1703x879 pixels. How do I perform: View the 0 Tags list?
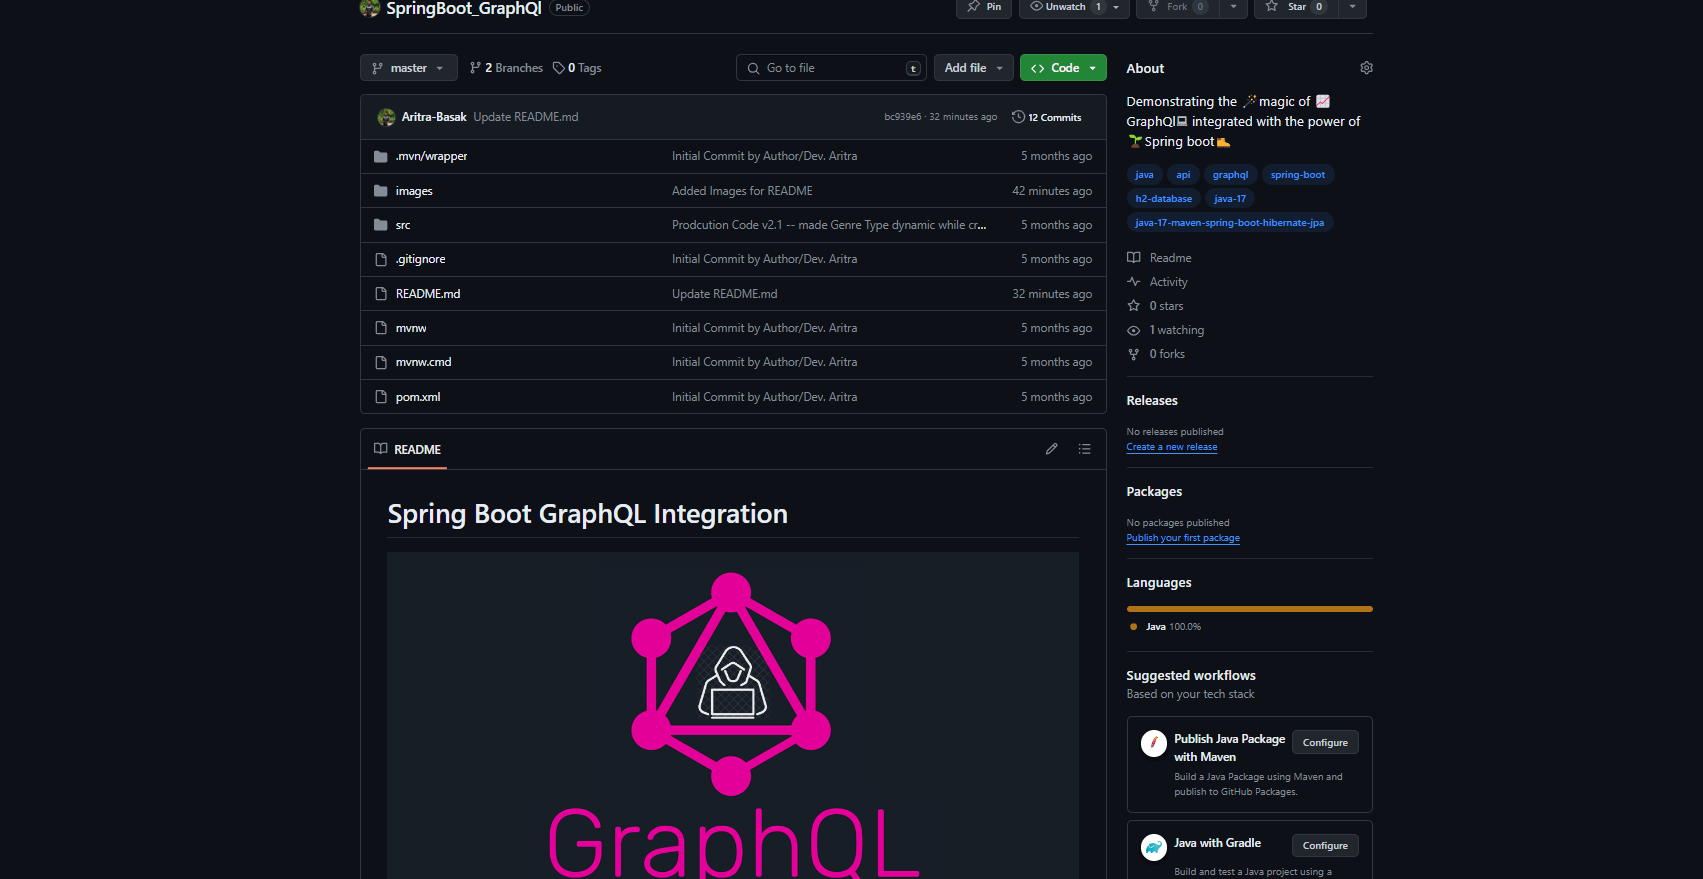(577, 68)
